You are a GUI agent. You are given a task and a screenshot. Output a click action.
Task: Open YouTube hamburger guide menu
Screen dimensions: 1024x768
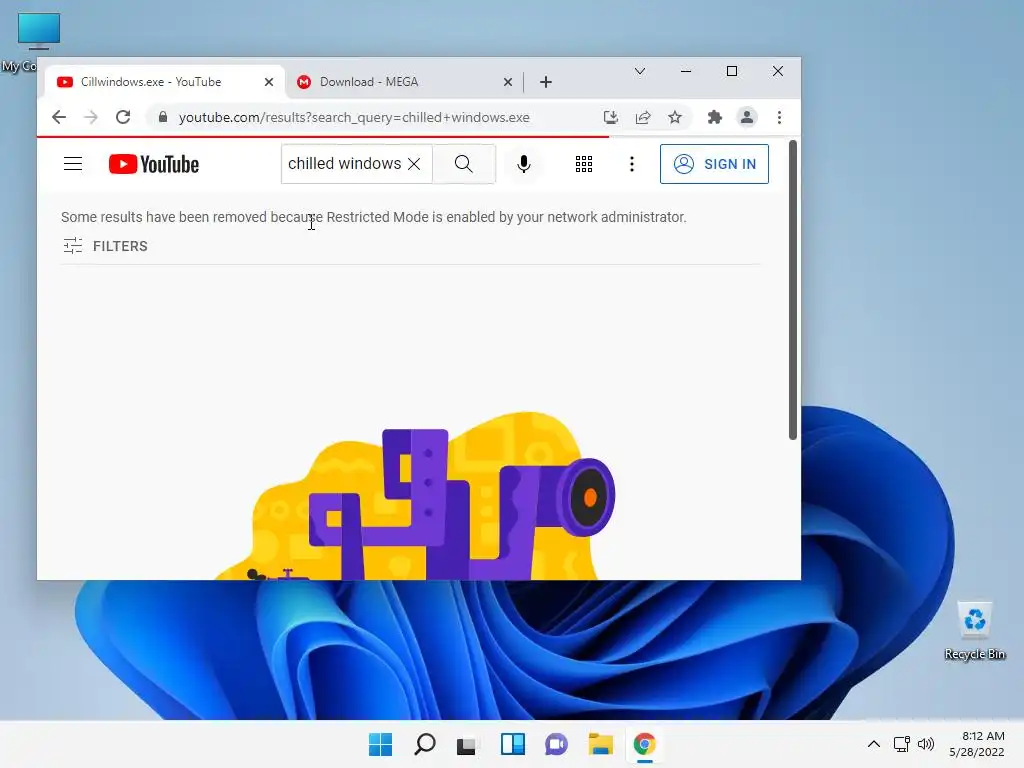point(73,164)
